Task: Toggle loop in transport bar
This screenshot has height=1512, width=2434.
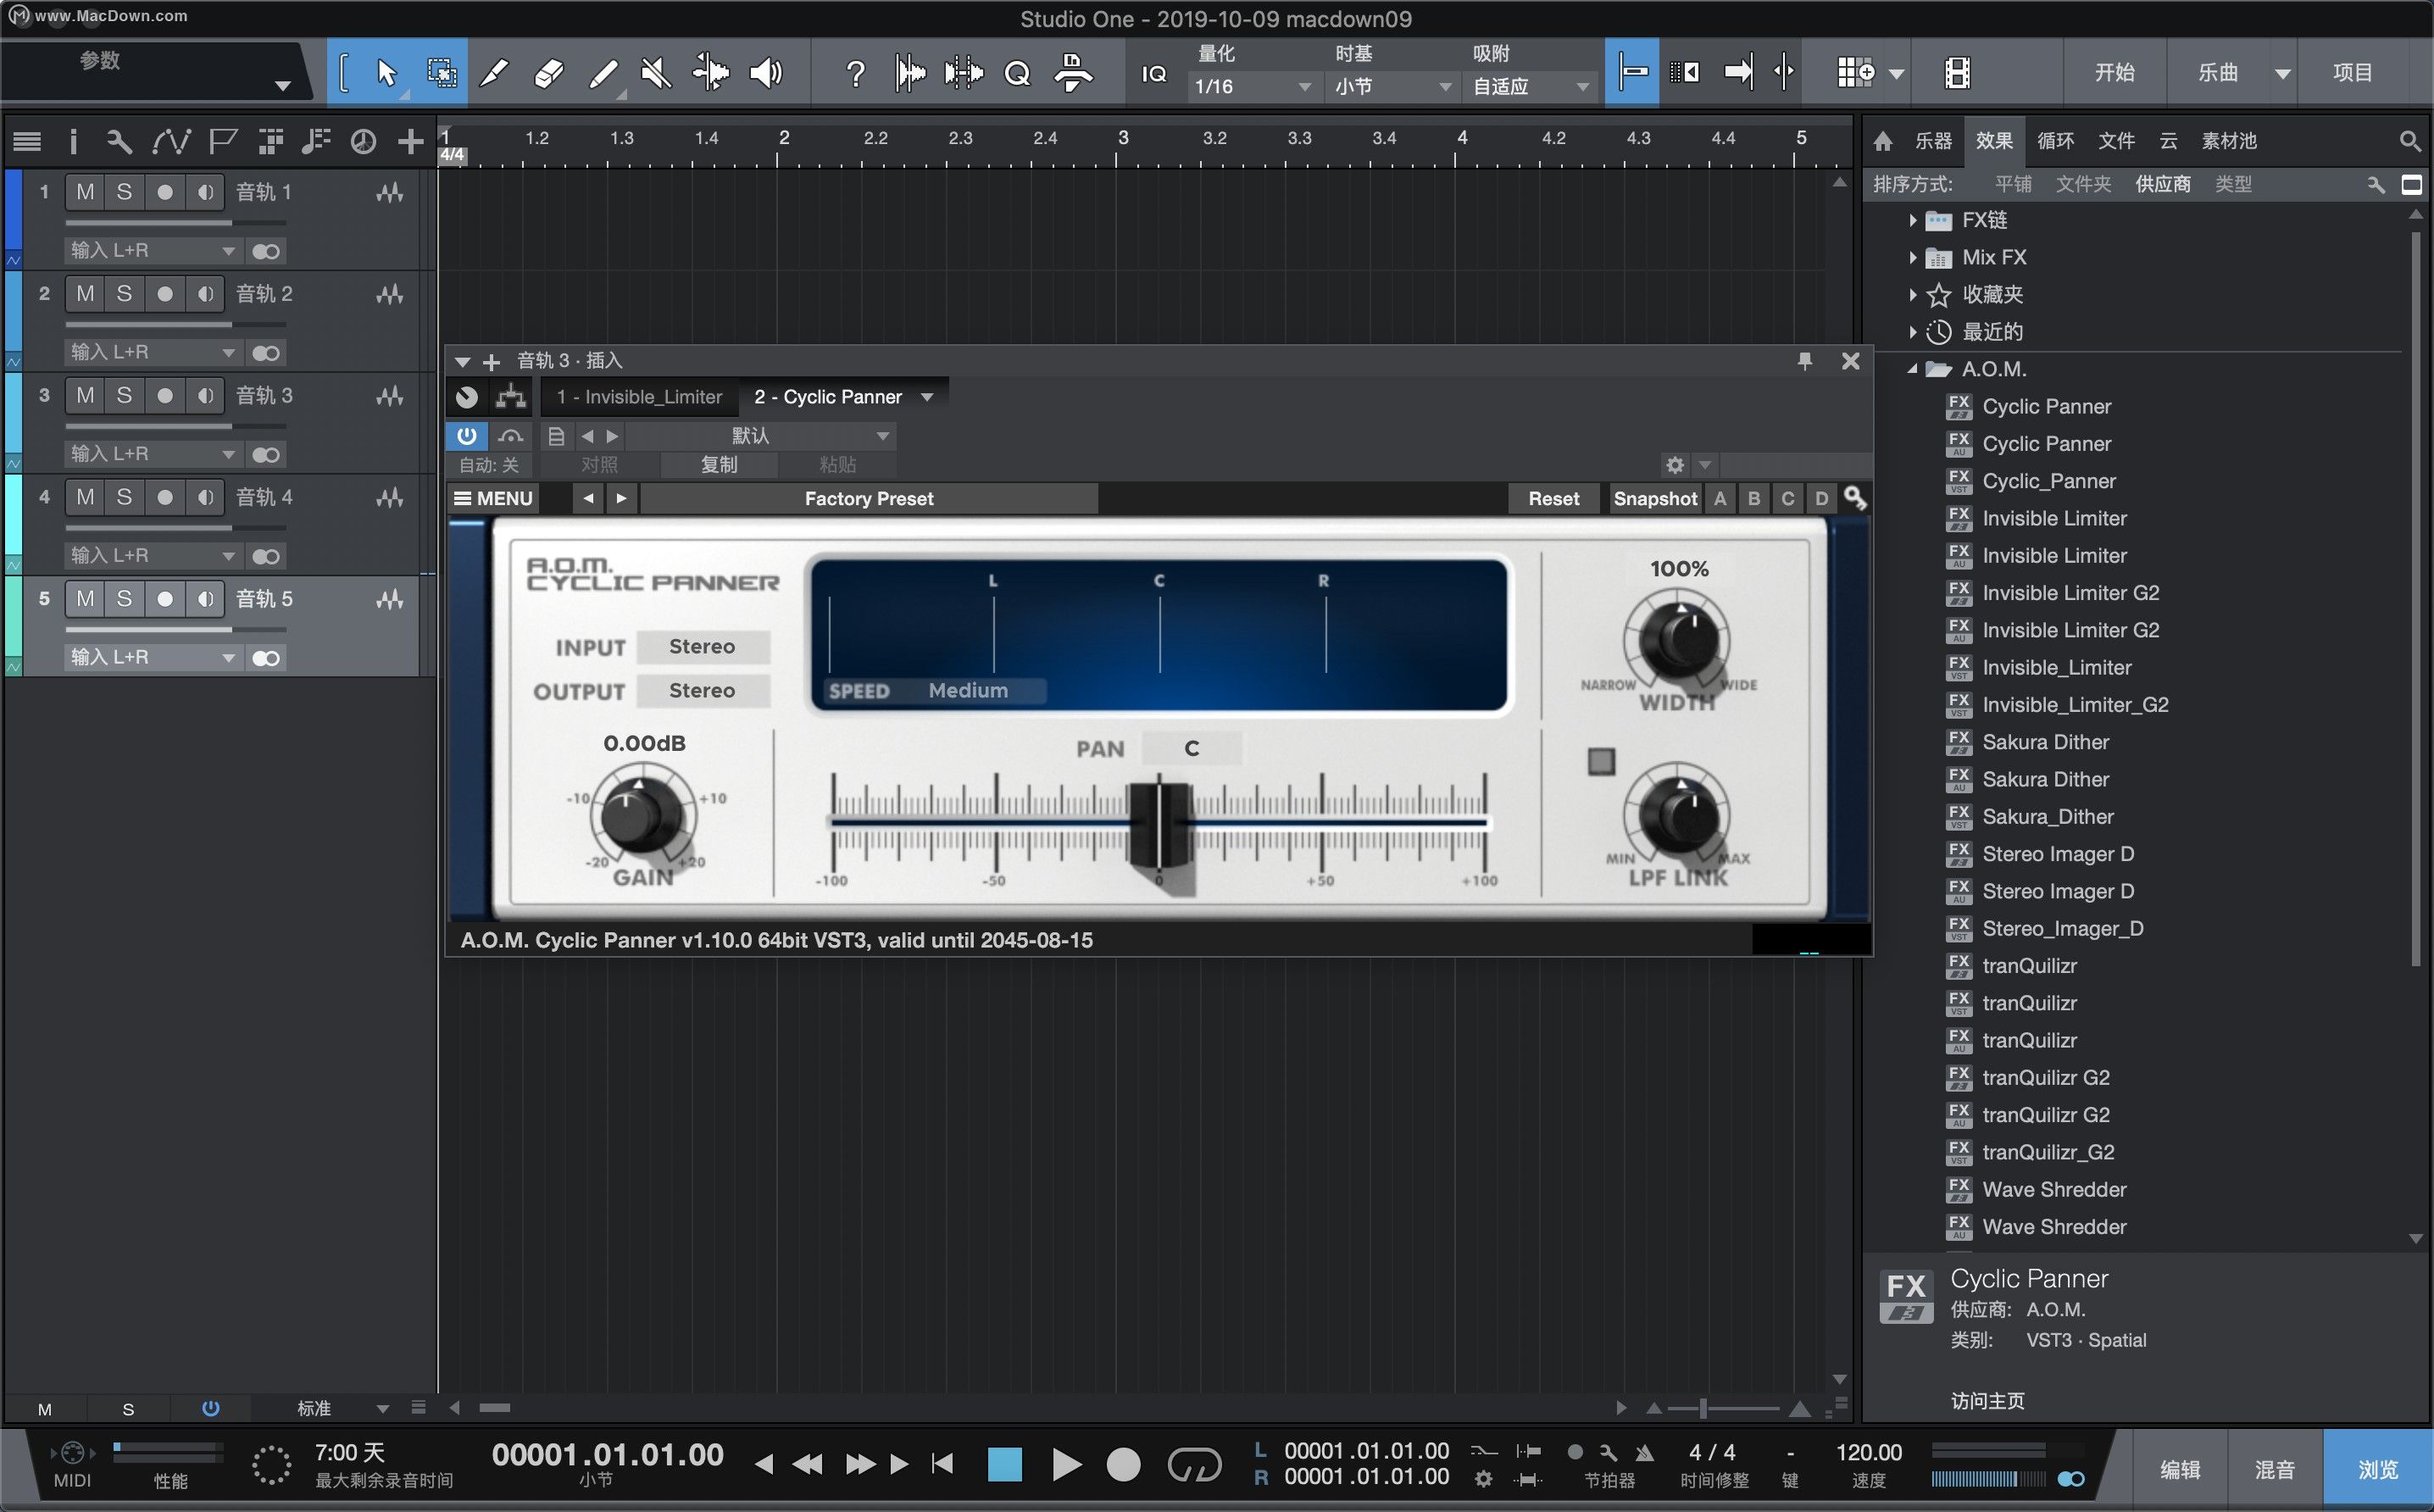Action: coord(1194,1464)
